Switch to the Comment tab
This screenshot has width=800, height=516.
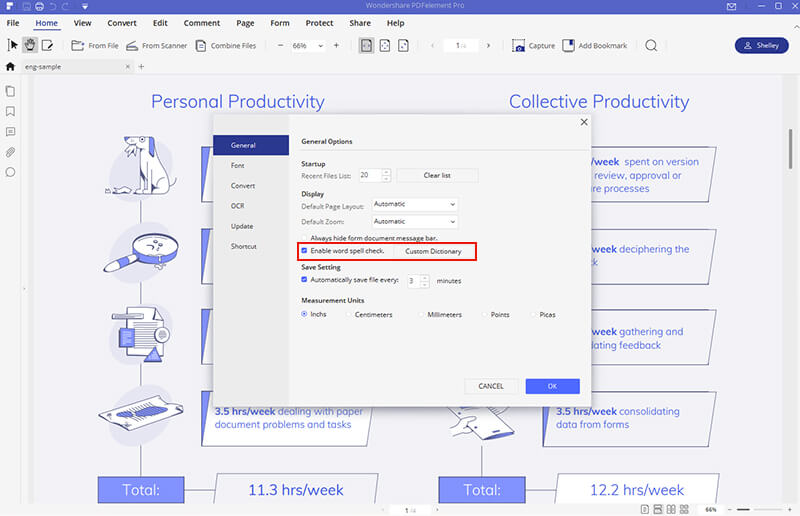click(x=202, y=23)
